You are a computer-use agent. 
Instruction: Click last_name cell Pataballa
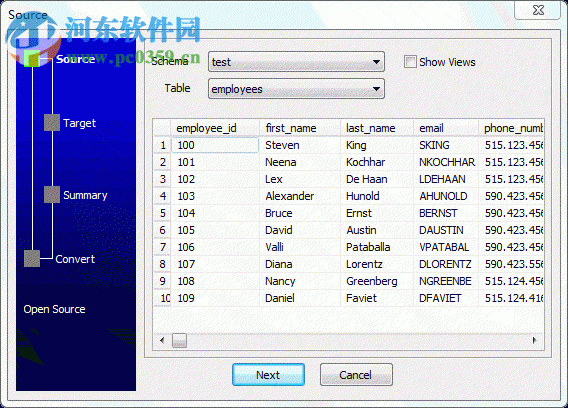pos(377,247)
